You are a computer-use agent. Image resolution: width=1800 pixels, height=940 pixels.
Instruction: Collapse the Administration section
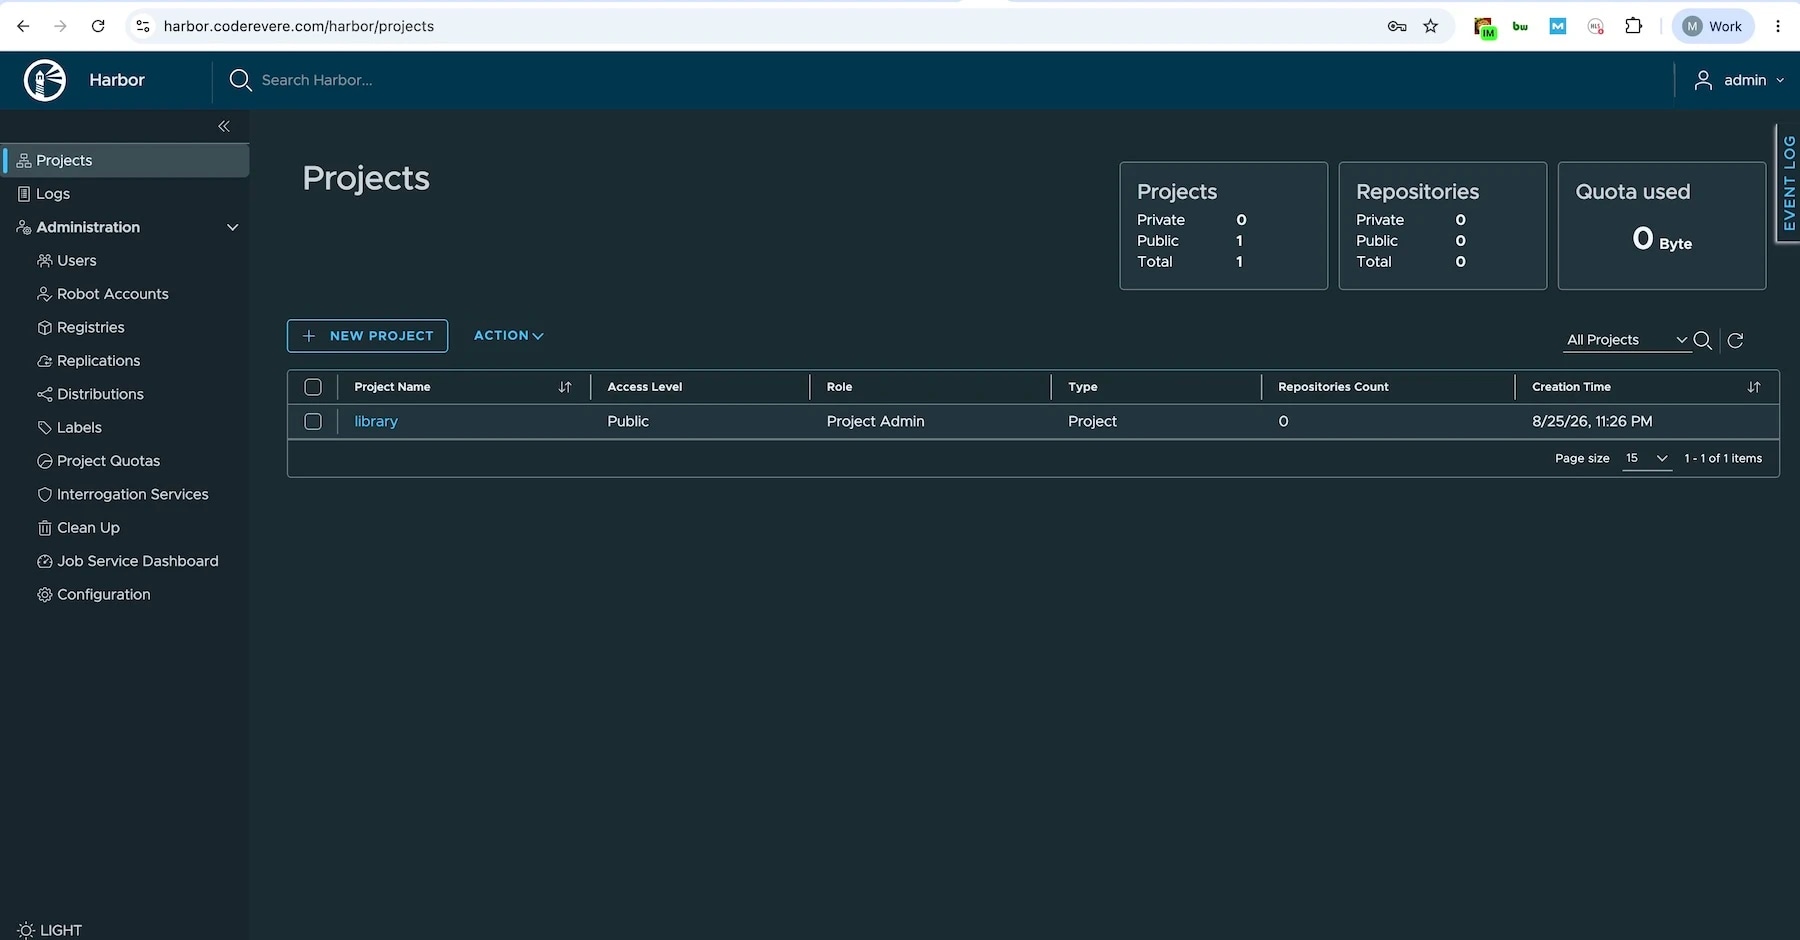tap(232, 227)
